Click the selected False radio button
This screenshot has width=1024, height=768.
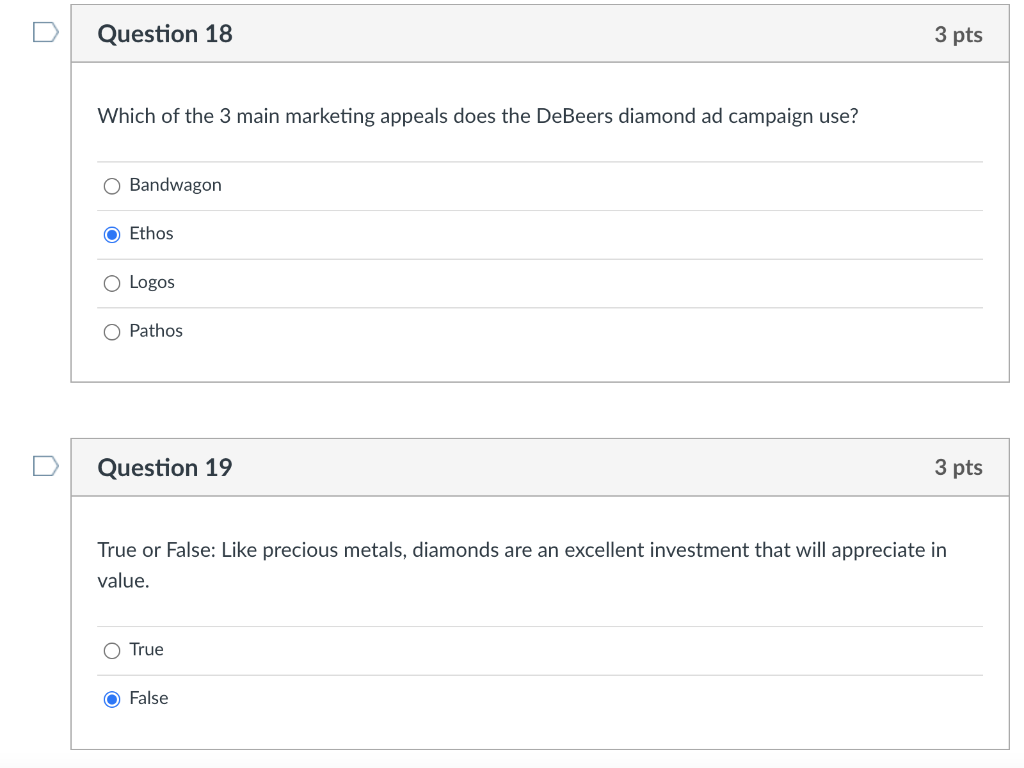point(112,699)
